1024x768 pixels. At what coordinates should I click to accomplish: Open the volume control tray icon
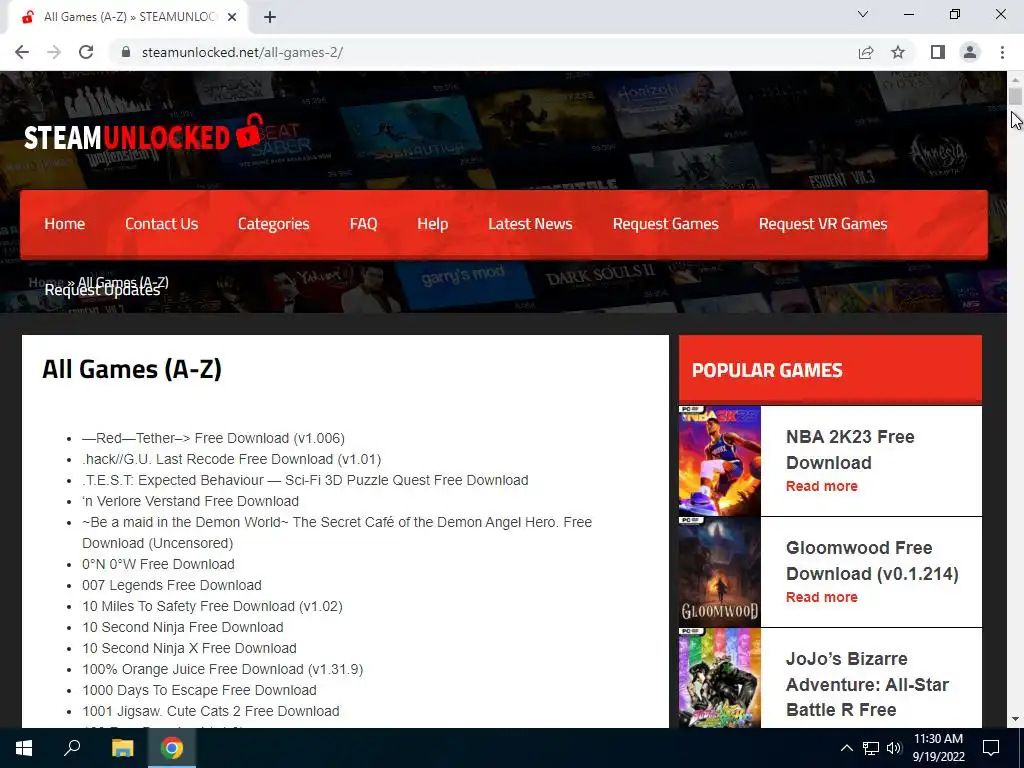click(x=894, y=748)
